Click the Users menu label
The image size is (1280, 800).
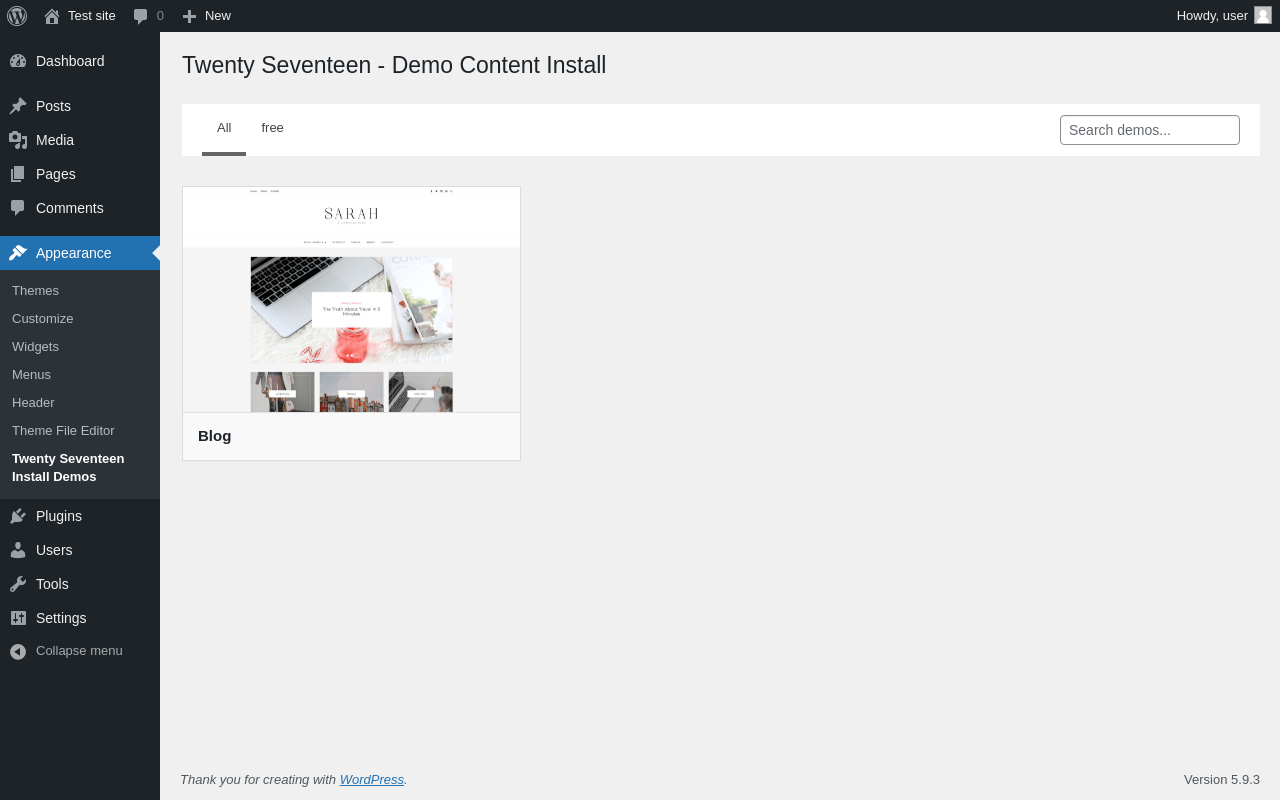pyautogui.click(x=54, y=550)
